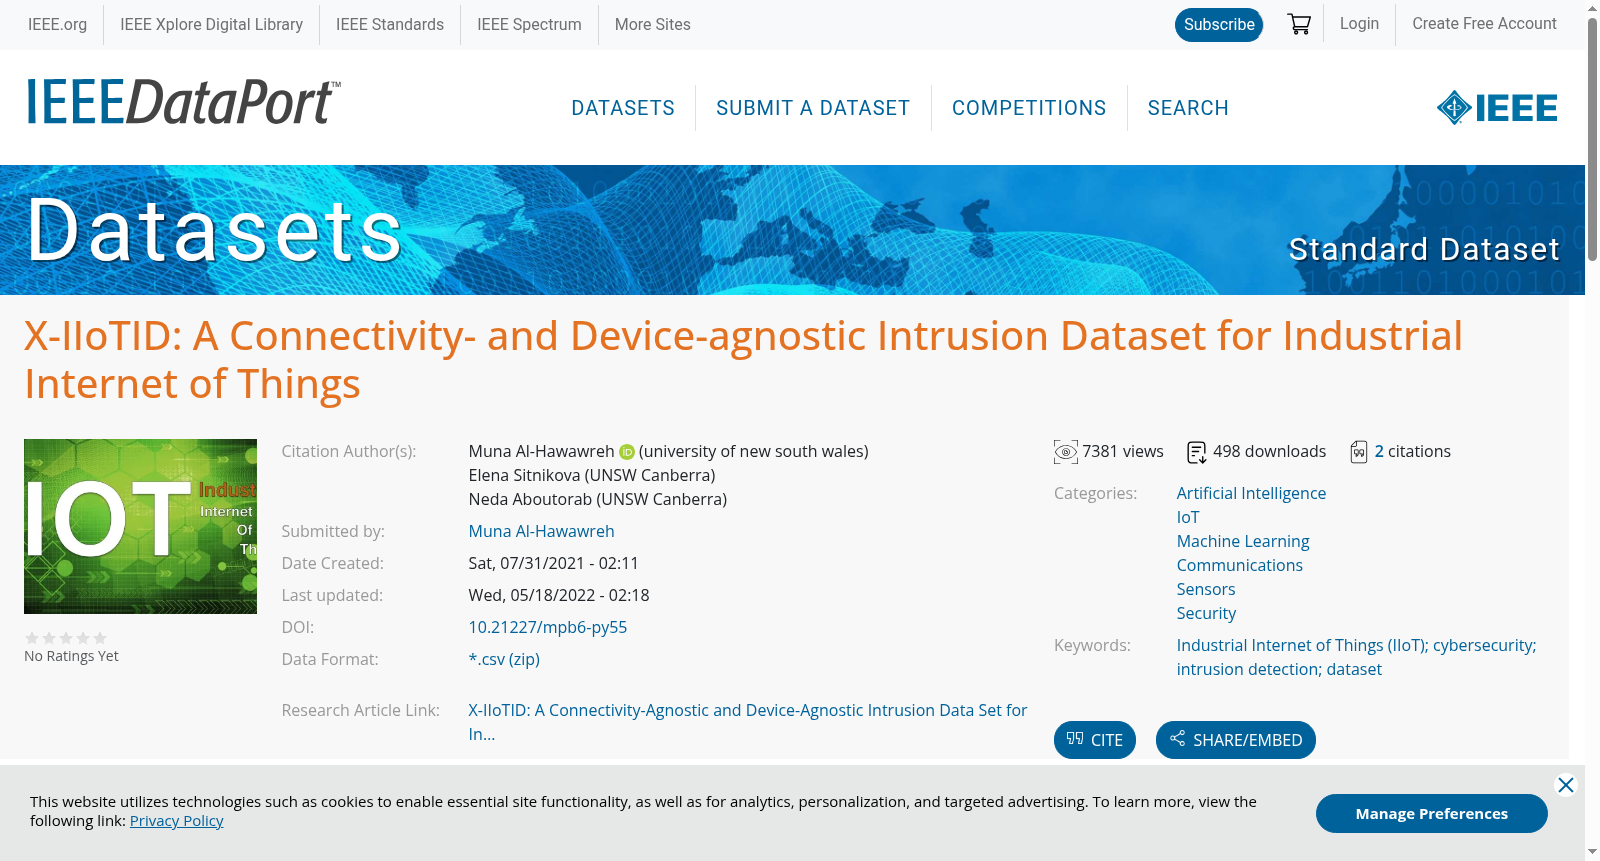Image resolution: width=1600 pixels, height=861 pixels.
Task: Click 'No Ratings Yet' text
Action: click(x=71, y=657)
